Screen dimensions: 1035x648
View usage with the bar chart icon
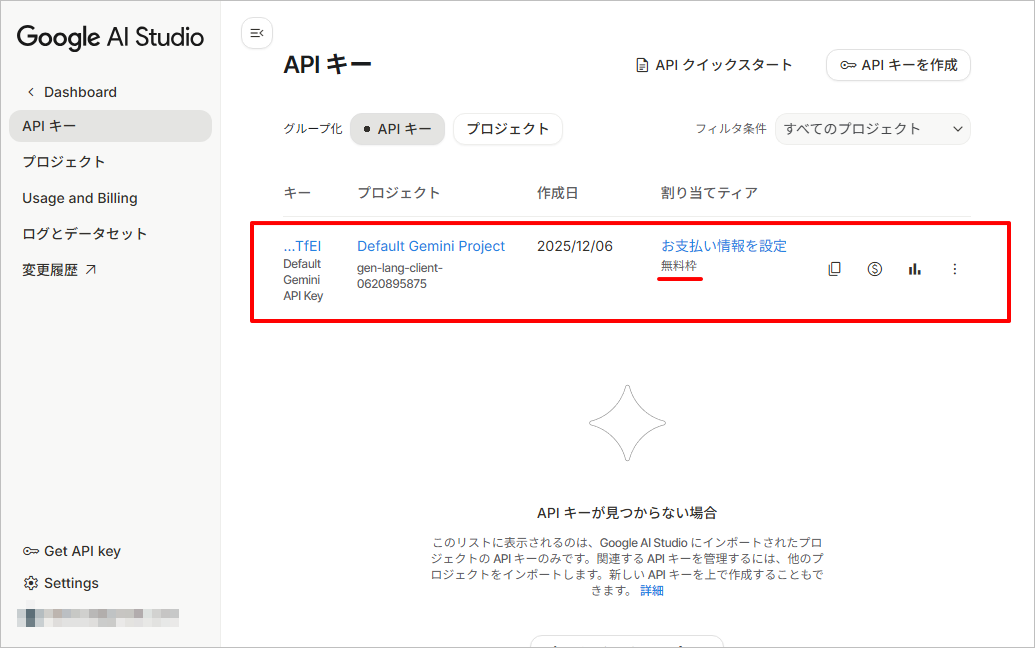click(x=914, y=269)
